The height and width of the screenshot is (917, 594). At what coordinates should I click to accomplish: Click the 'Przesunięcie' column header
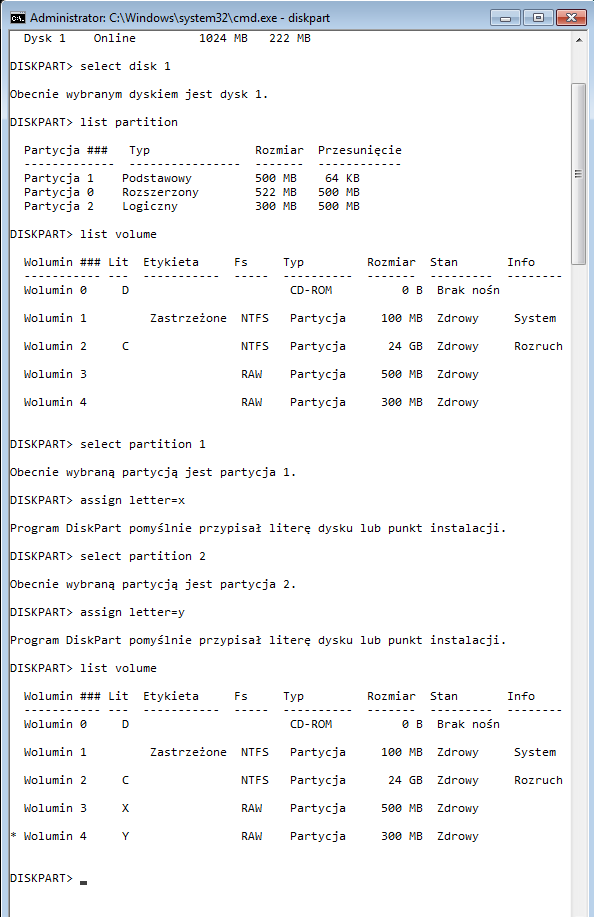pos(360,150)
